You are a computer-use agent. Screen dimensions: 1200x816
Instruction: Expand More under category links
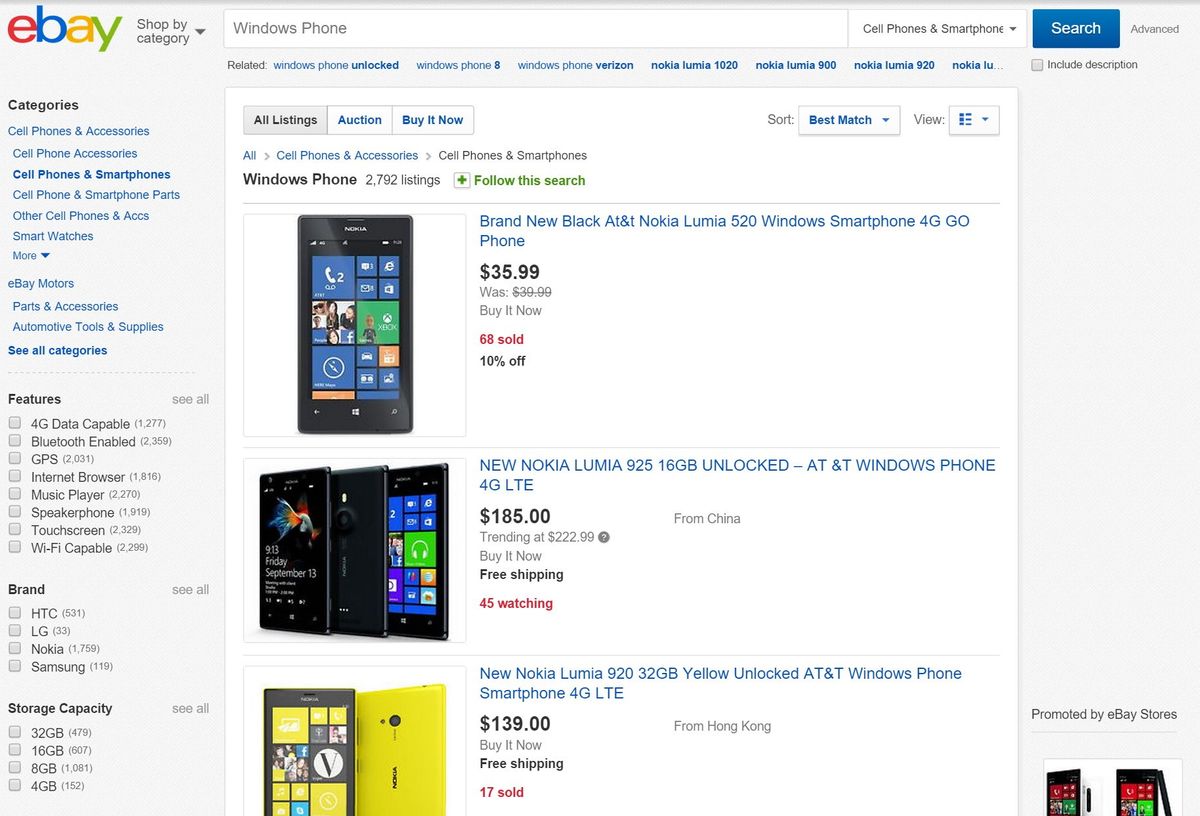point(30,255)
